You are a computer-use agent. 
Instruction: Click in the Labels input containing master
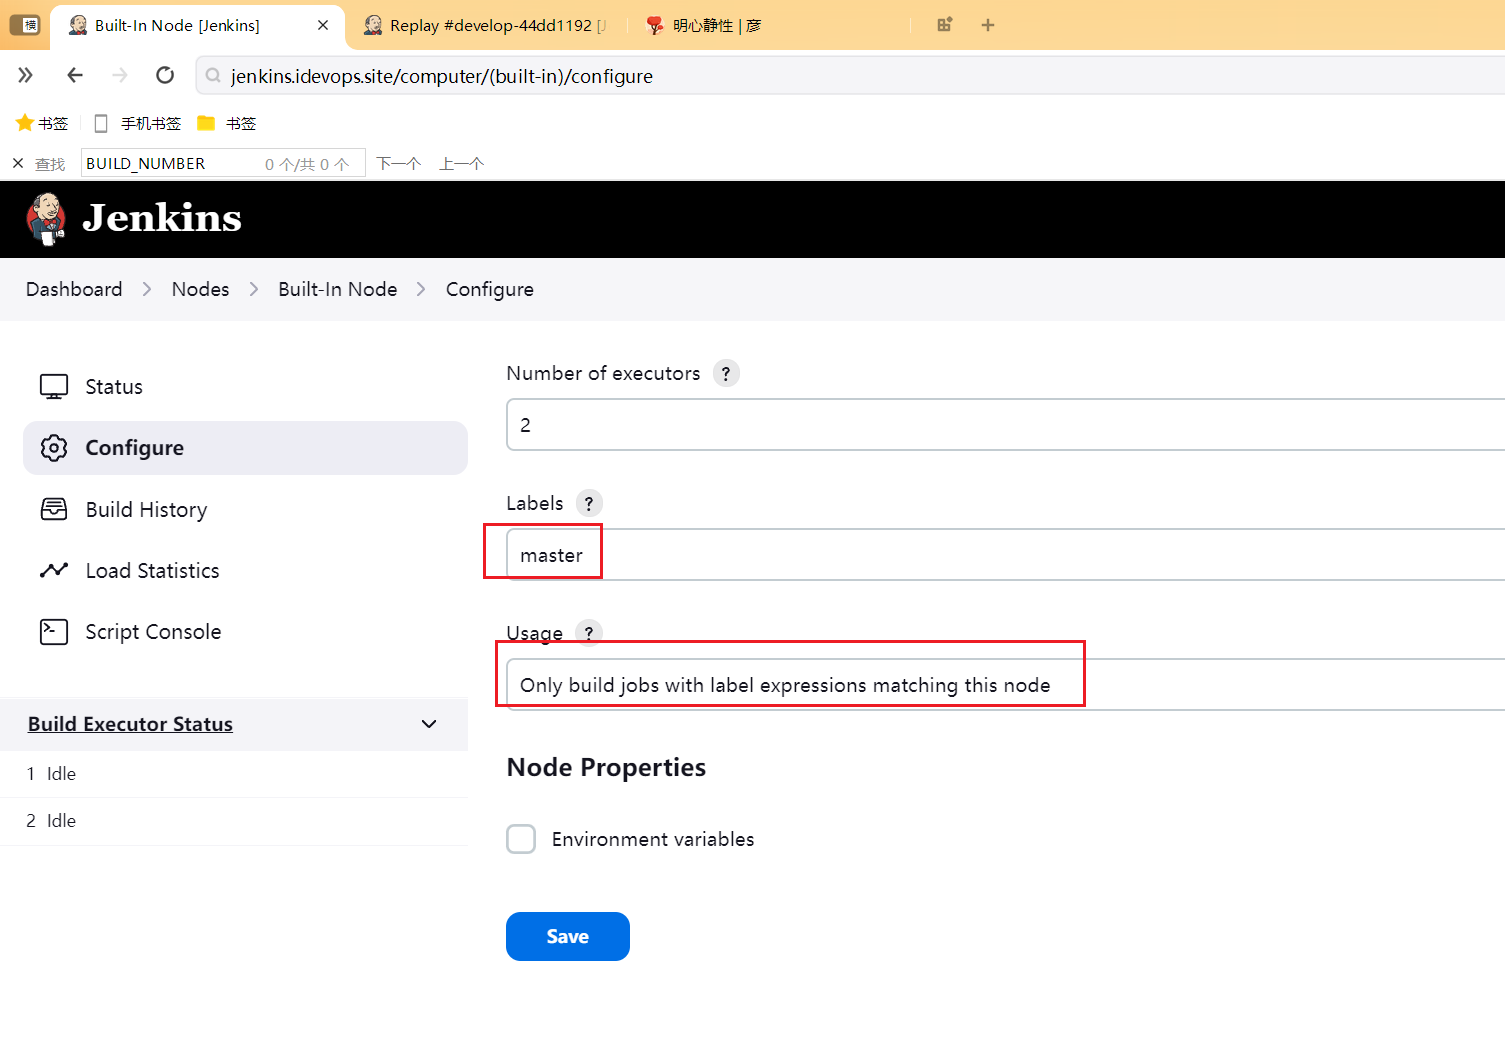(1005, 555)
